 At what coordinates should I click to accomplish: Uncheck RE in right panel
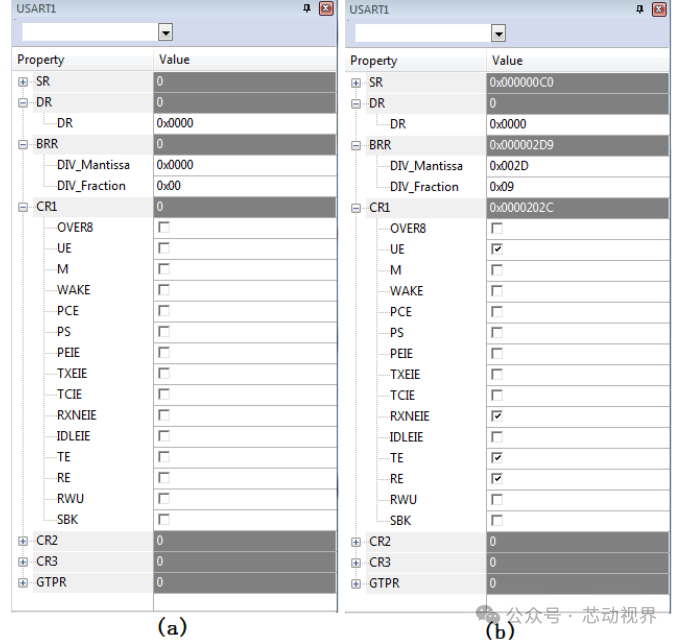[497, 479]
